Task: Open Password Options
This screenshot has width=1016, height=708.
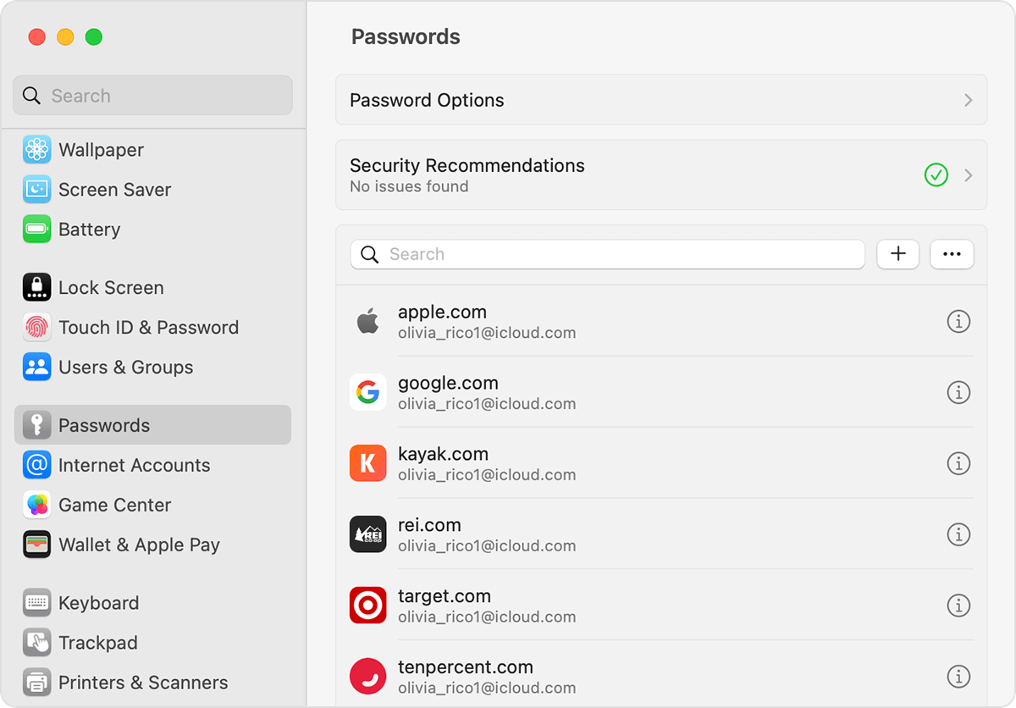Action: coord(661,100)
